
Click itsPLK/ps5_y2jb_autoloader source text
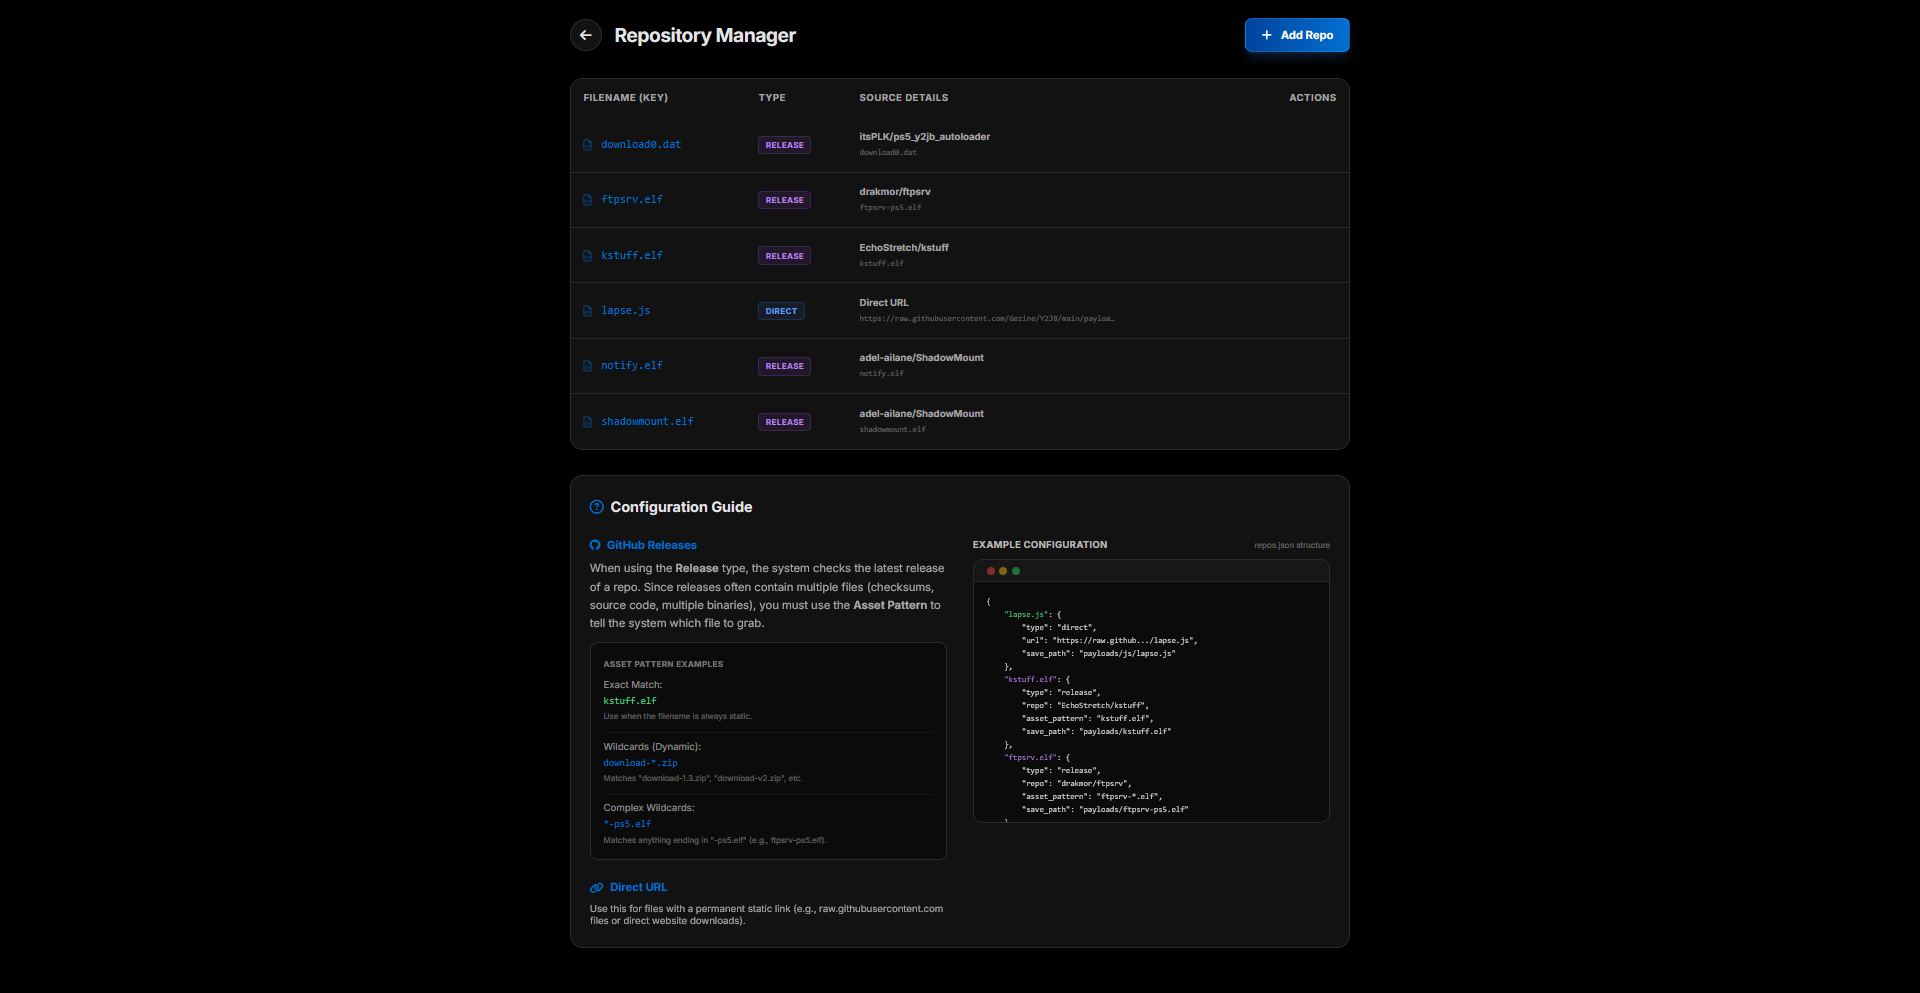point(925,137)
